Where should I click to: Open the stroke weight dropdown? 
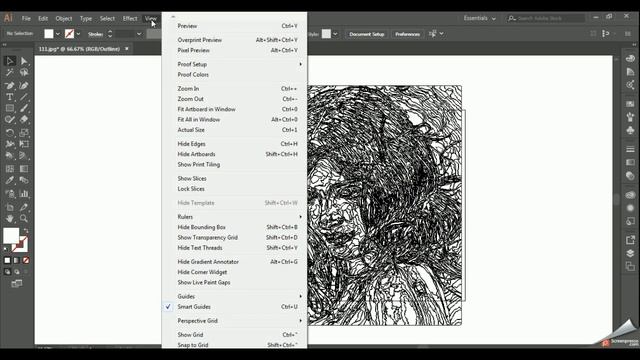tap(139, 34)
